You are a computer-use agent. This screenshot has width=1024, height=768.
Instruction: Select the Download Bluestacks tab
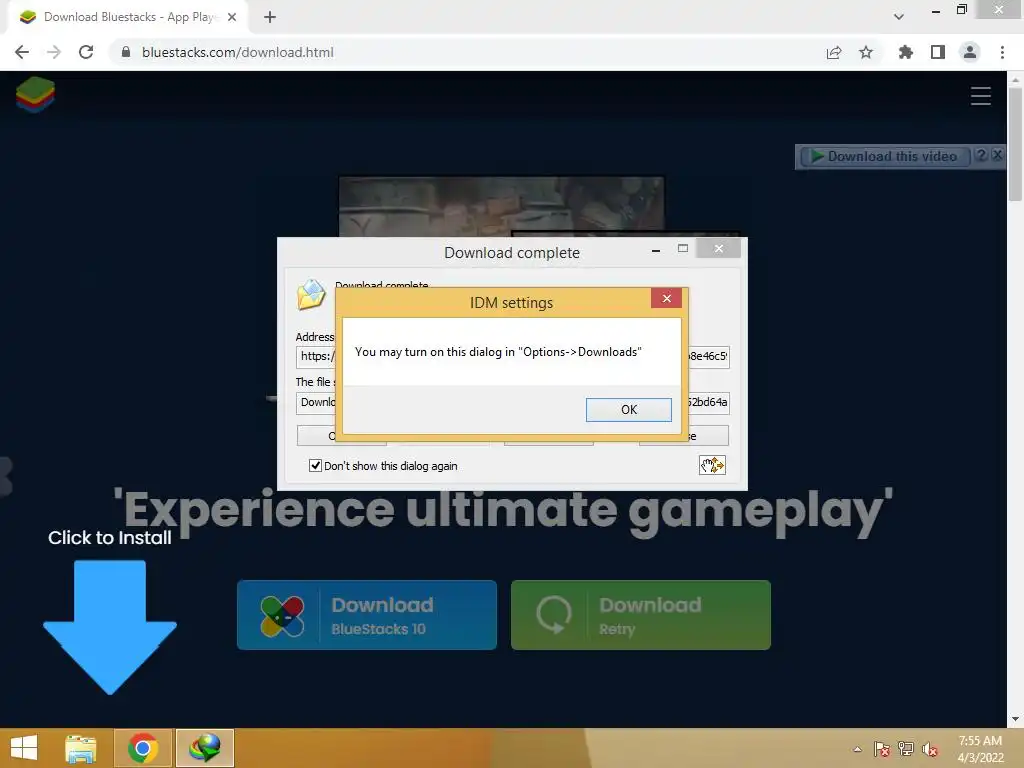pos(128,17)
